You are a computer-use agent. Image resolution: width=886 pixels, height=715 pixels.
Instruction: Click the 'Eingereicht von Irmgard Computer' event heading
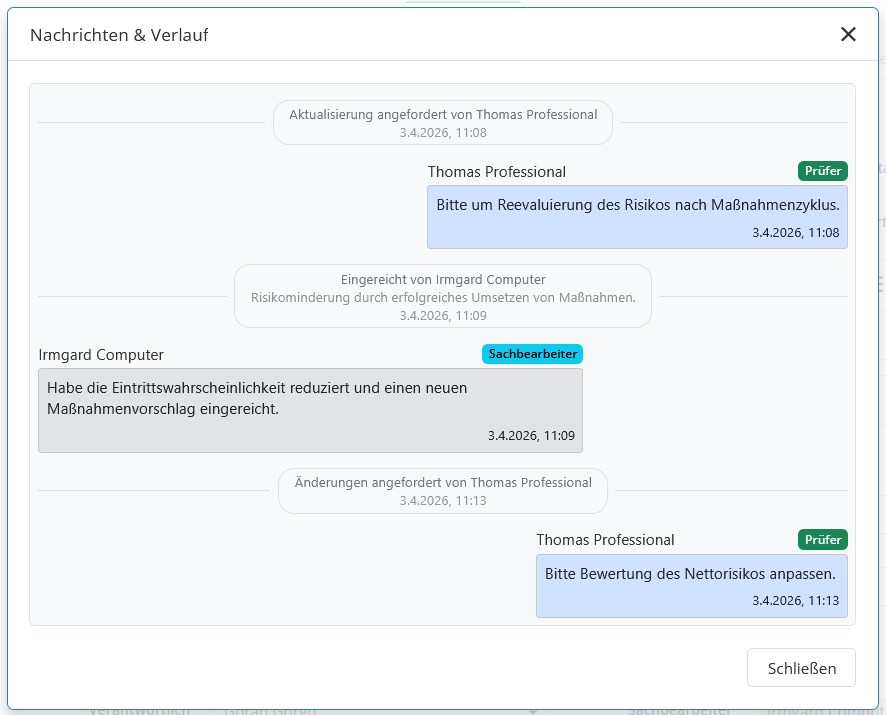(x=443, y=280)
